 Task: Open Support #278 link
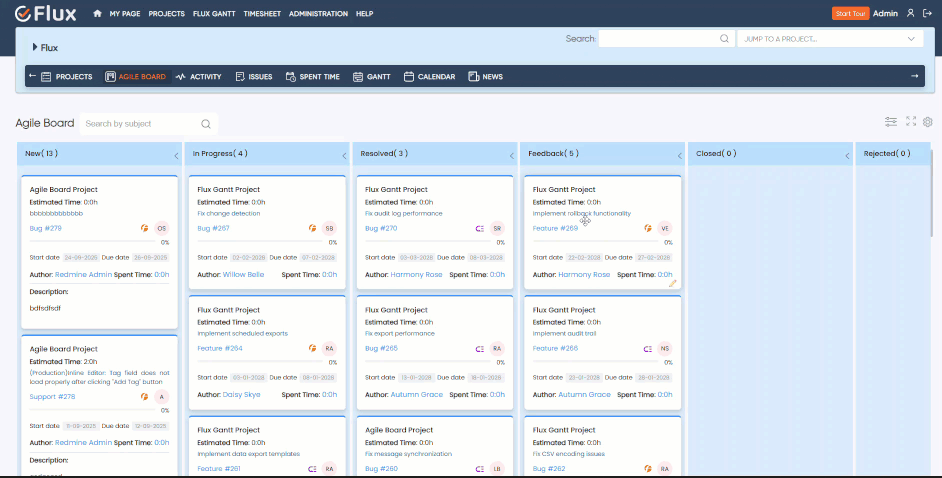click(52, 396)
